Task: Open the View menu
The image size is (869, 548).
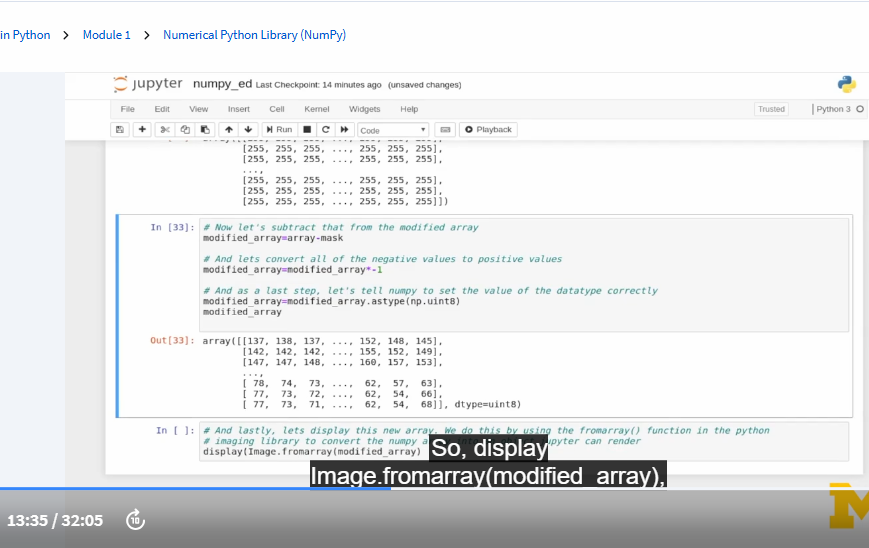Action: click(198, 109)
